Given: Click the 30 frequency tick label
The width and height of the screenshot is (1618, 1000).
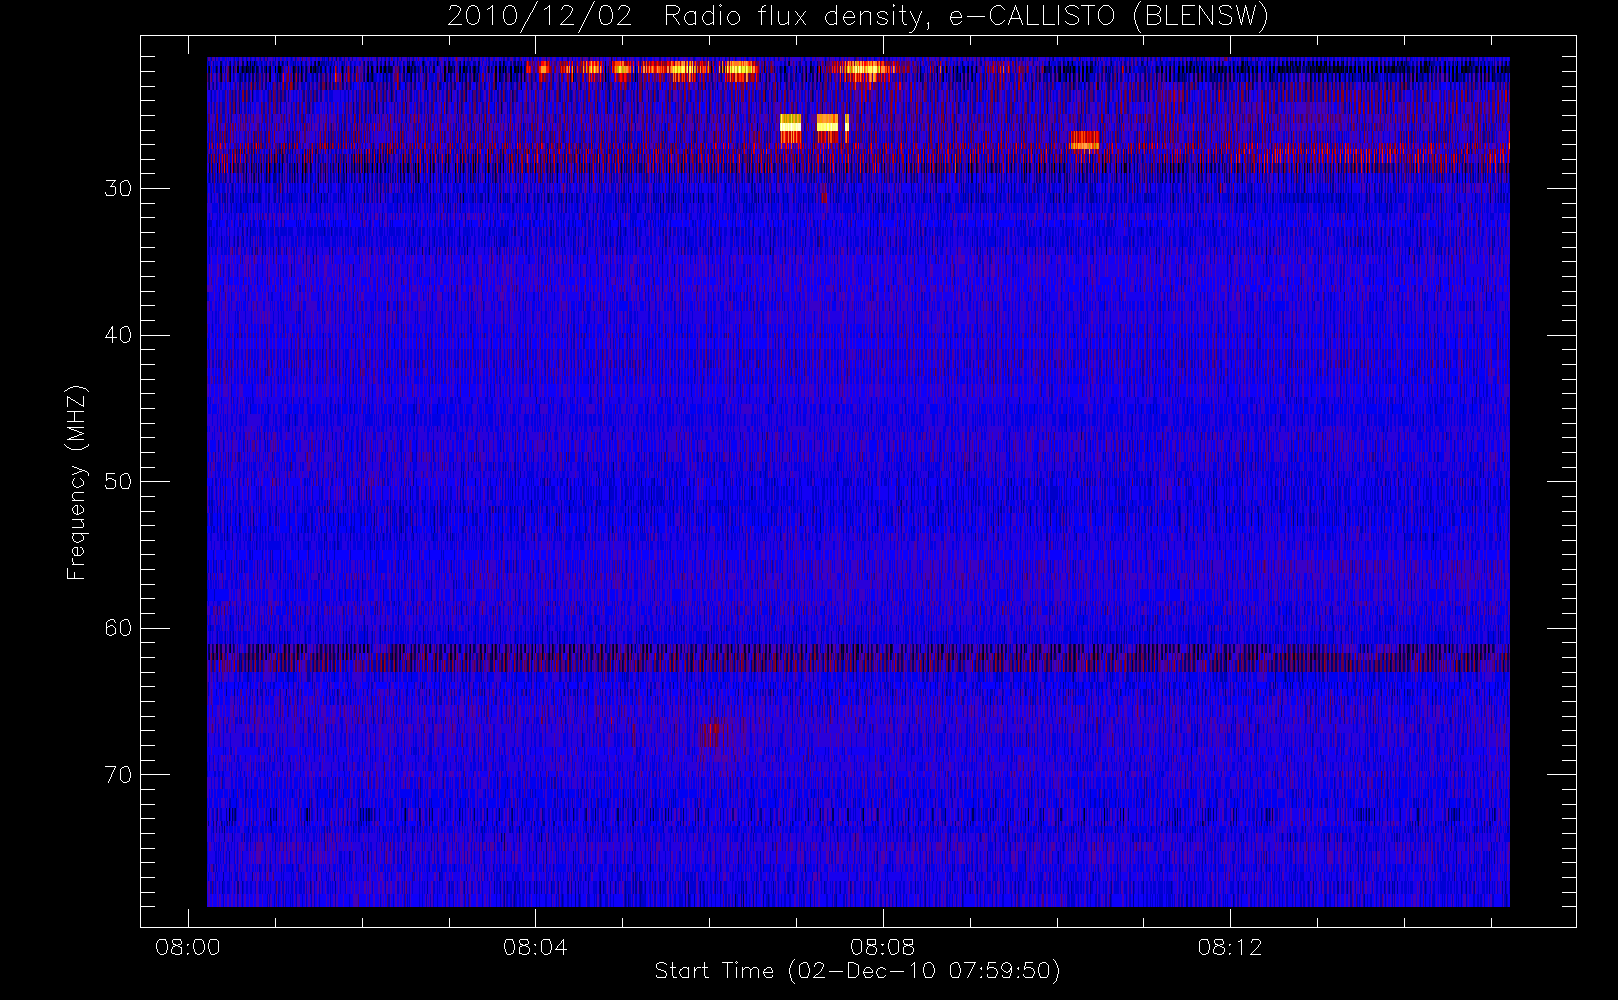Looking at the screenshot, I should click(118, 189).
